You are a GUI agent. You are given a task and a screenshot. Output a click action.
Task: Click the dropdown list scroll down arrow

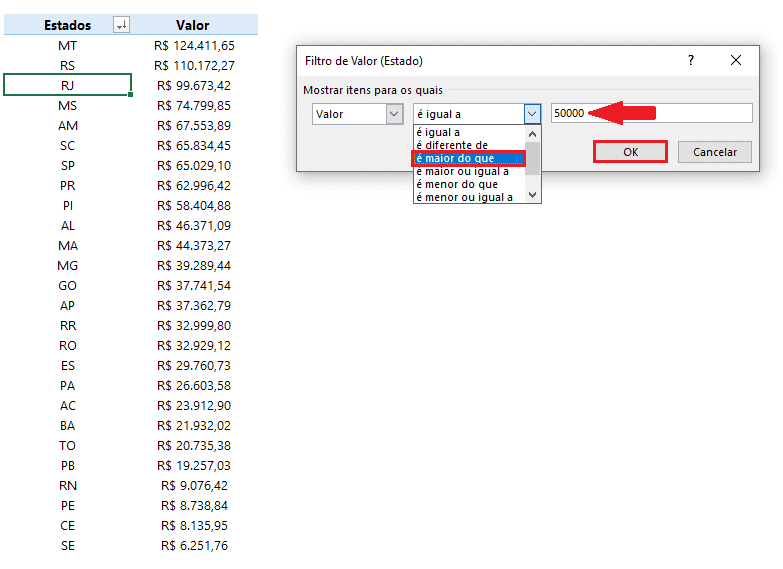(x=533, y=195)
